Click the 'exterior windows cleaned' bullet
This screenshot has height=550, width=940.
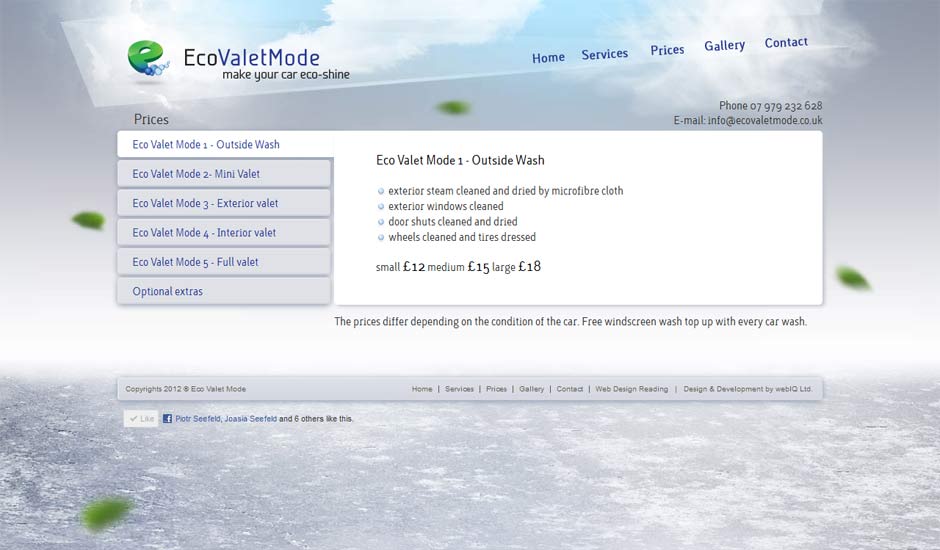pos(445,206)
